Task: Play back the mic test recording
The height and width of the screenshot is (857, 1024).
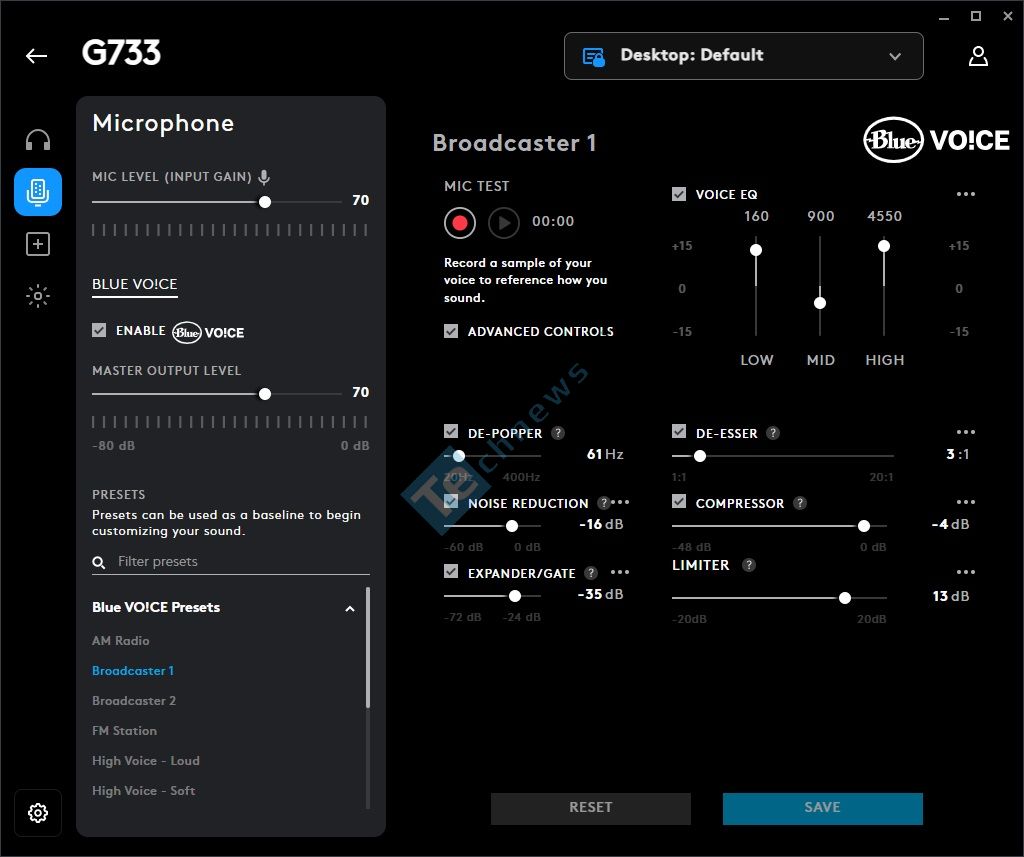Action: (x=504, y=223)
